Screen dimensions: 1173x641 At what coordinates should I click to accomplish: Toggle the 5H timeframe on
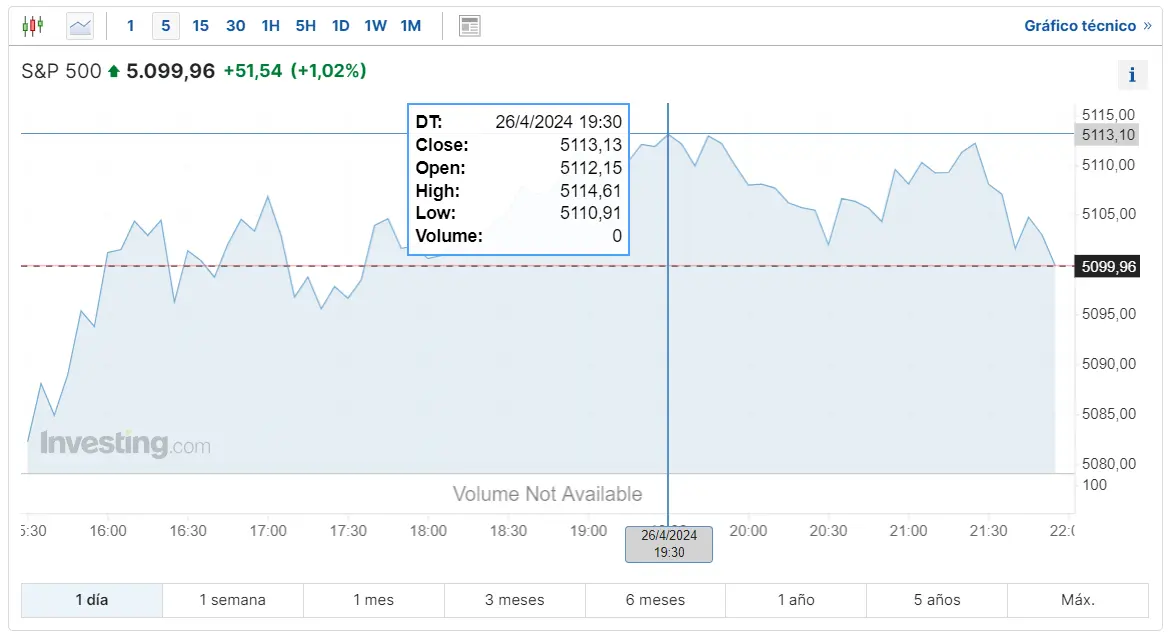coord(305,25)
